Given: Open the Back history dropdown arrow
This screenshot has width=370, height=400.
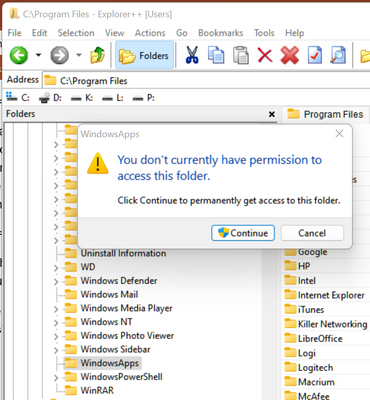Looking at the screenshot, I should 38,55.
